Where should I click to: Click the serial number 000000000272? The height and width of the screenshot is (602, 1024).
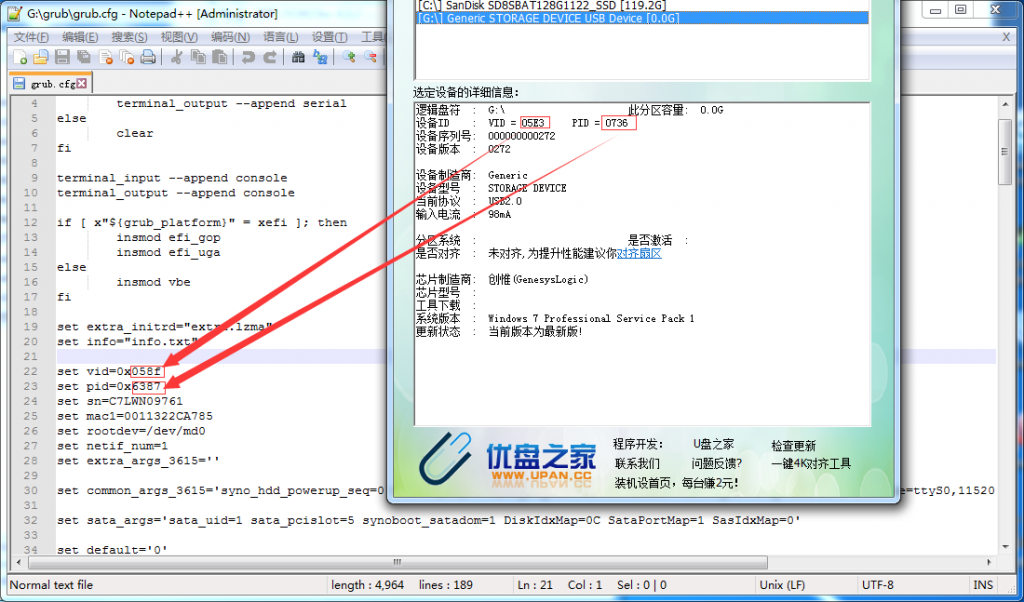coord(522,136)
